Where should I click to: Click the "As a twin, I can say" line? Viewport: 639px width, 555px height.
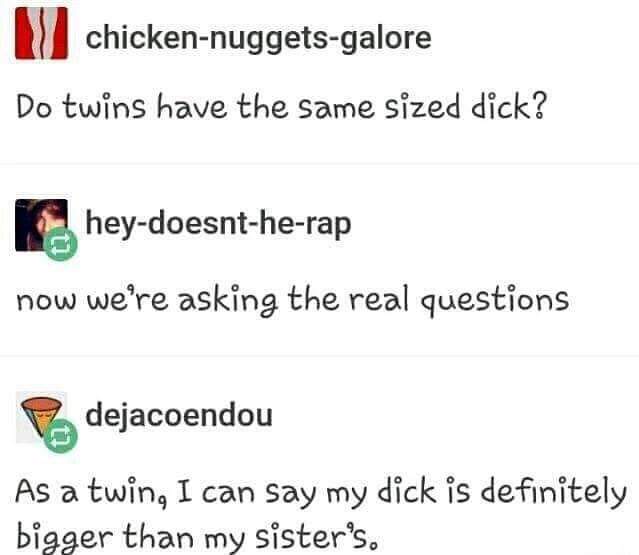(x=321, y=492)
